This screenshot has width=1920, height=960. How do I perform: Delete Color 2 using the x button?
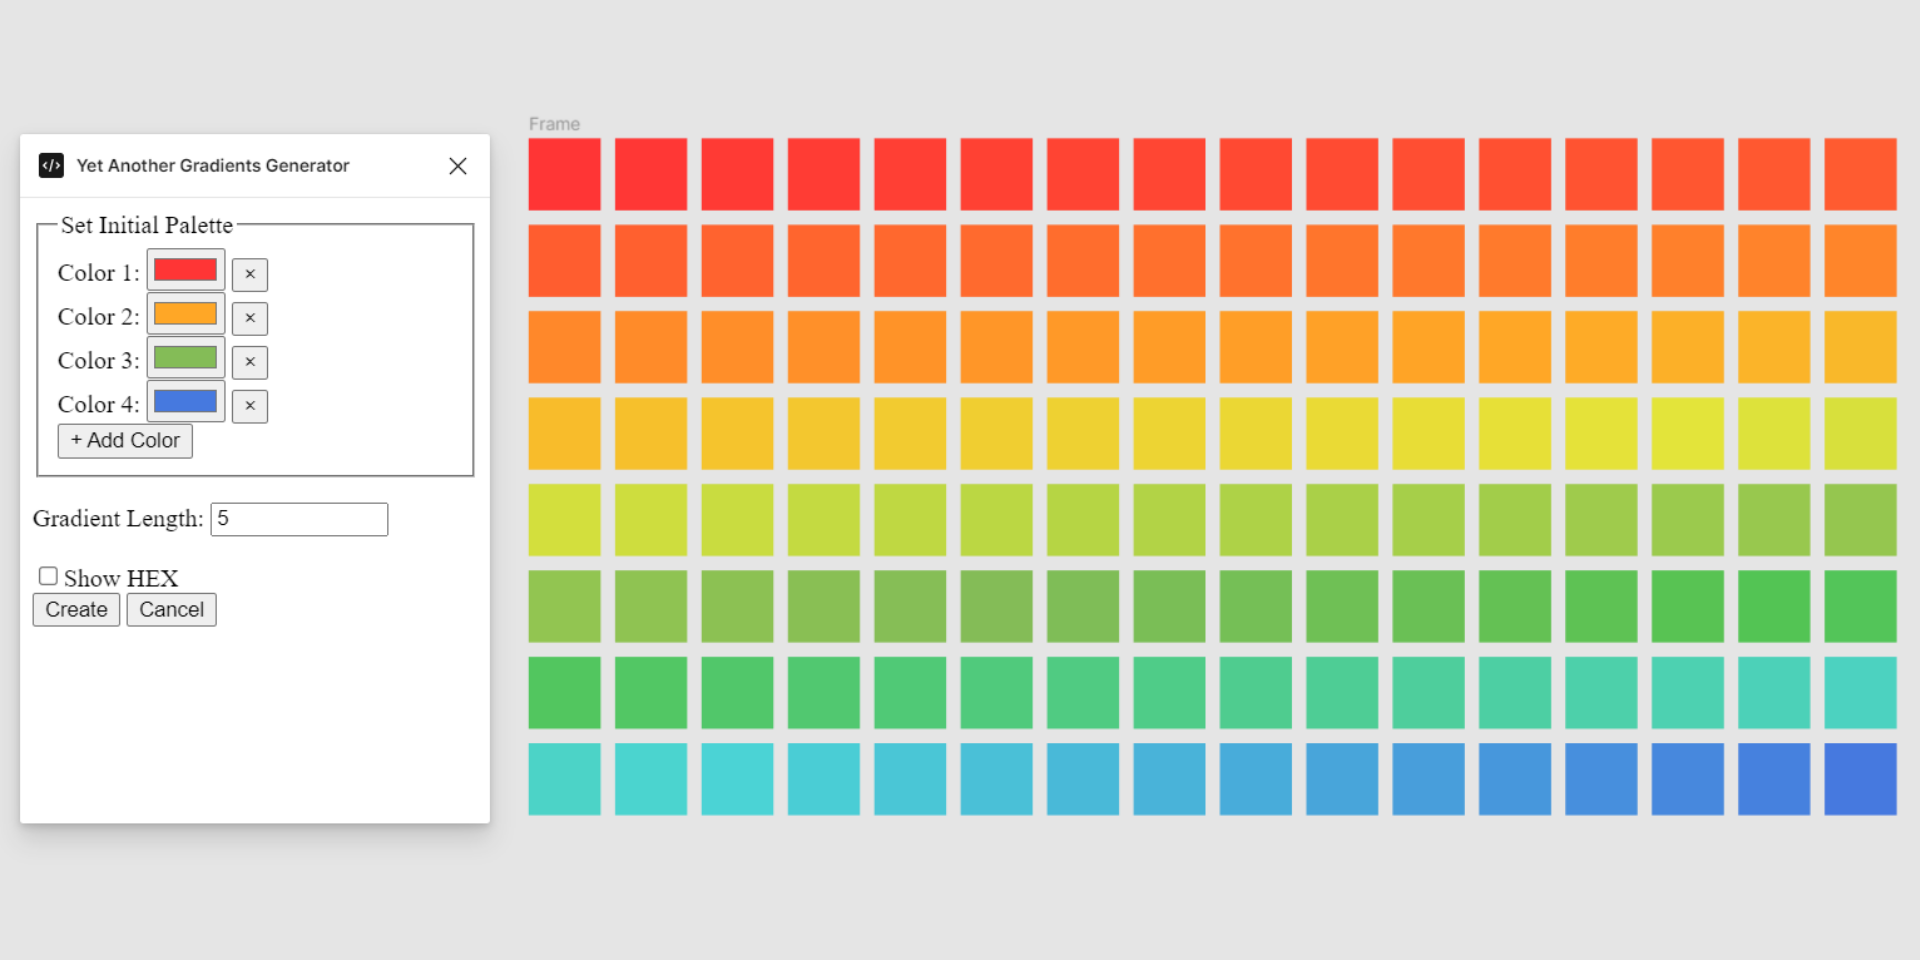click(250, 318)
